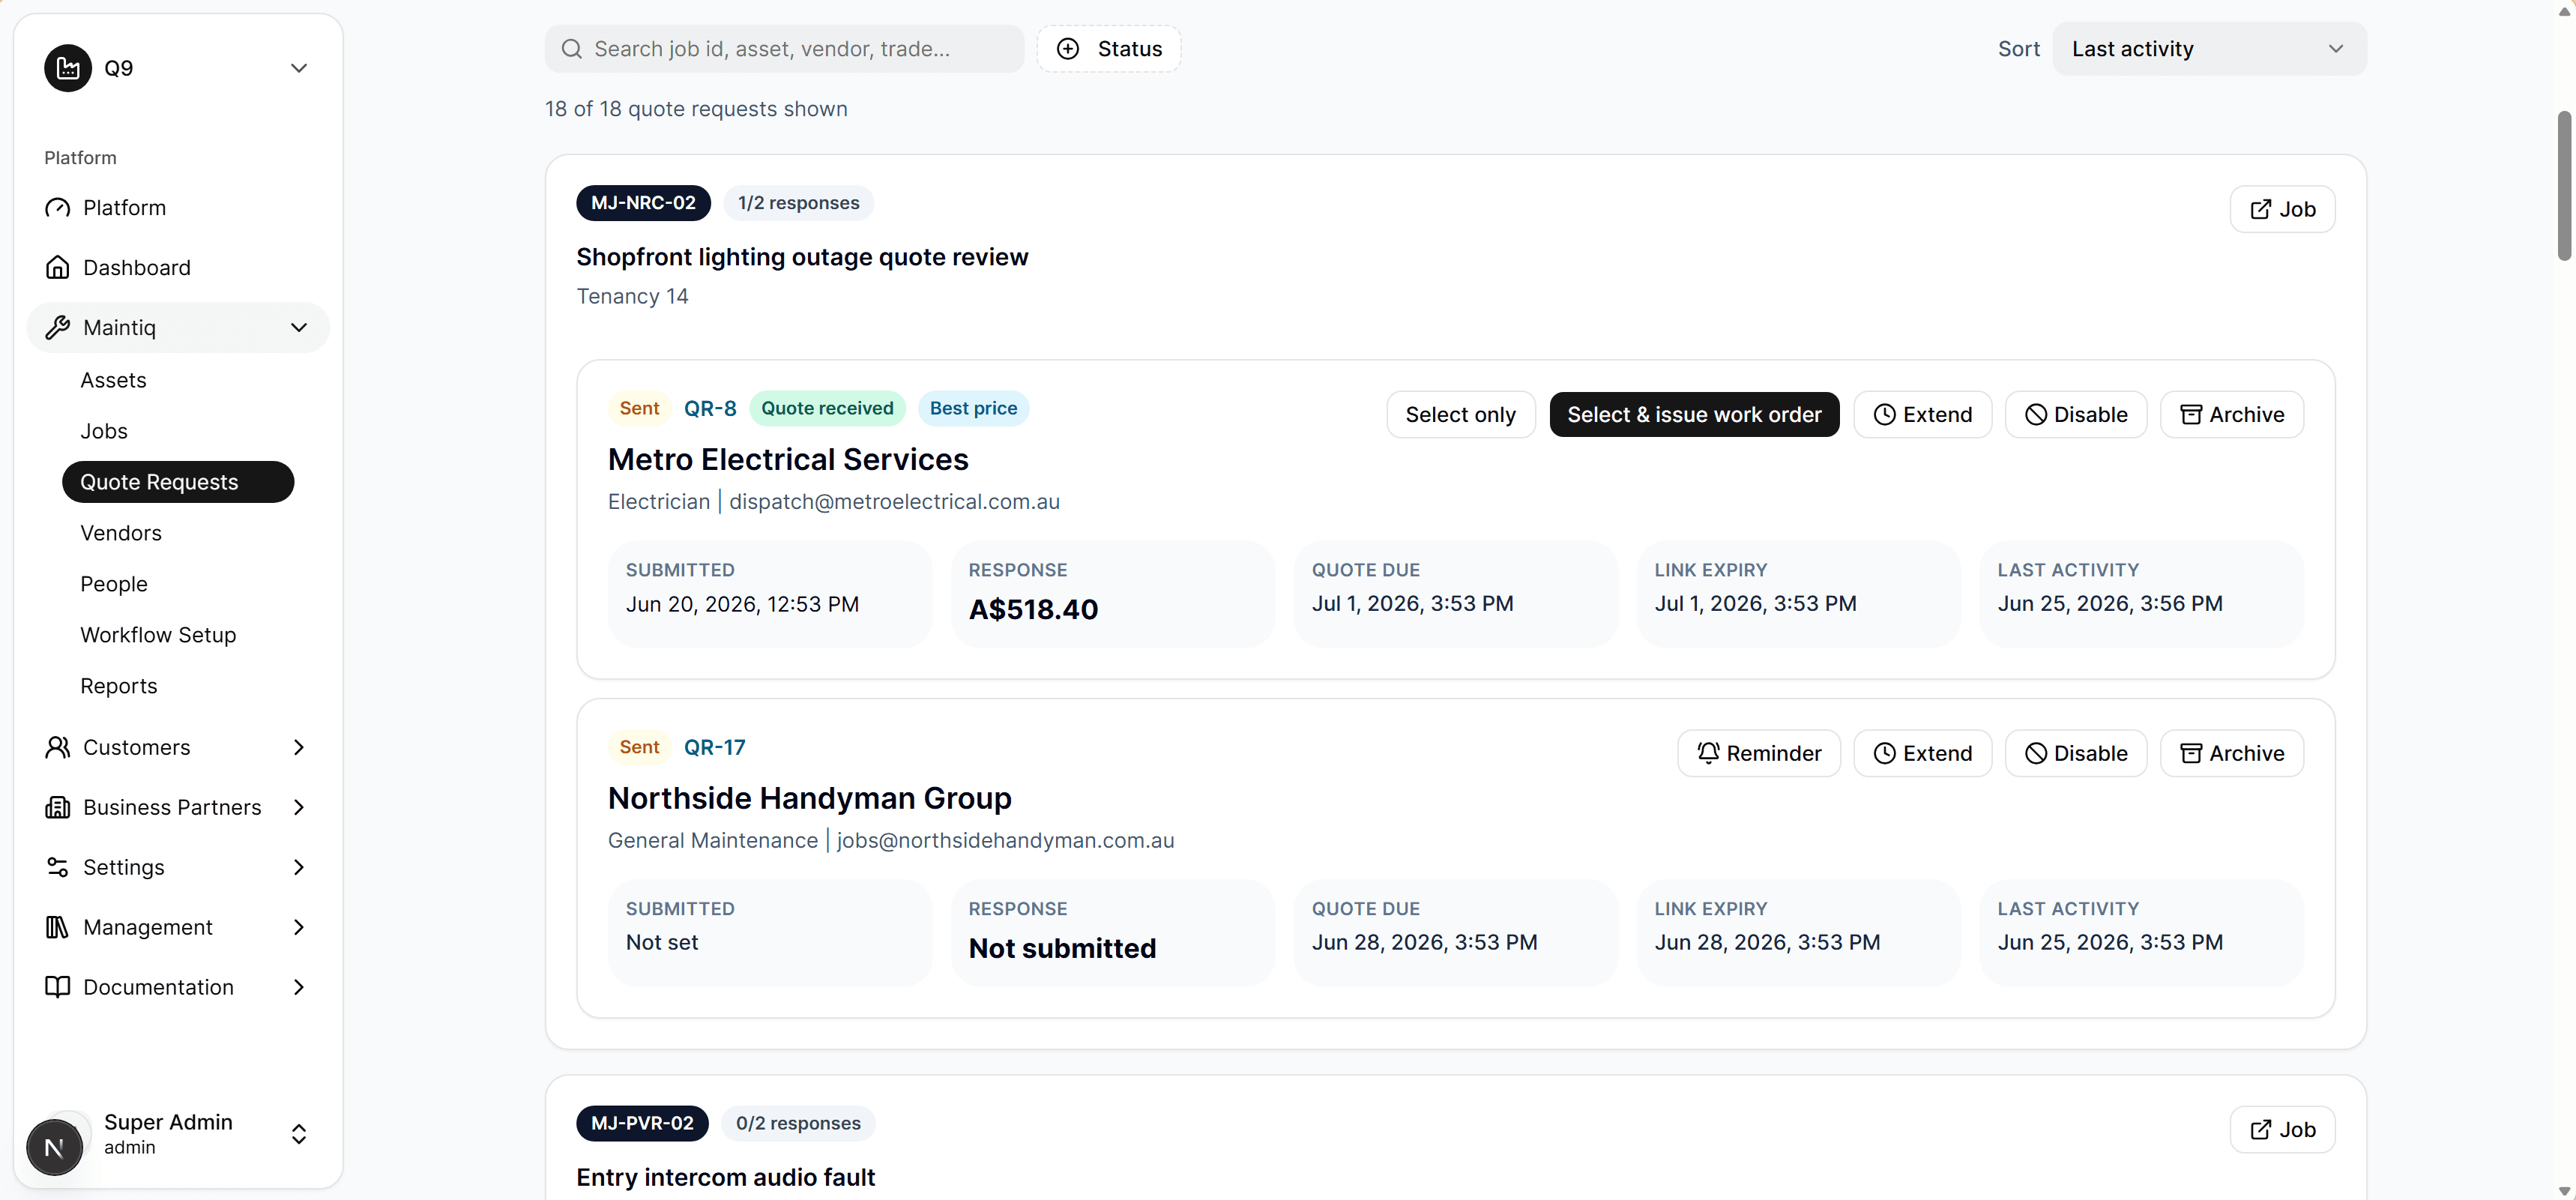Viewport: 2576px width, 1200px height.
Task: Click Select only for Metro Electrical
Action: [1460, 415]
